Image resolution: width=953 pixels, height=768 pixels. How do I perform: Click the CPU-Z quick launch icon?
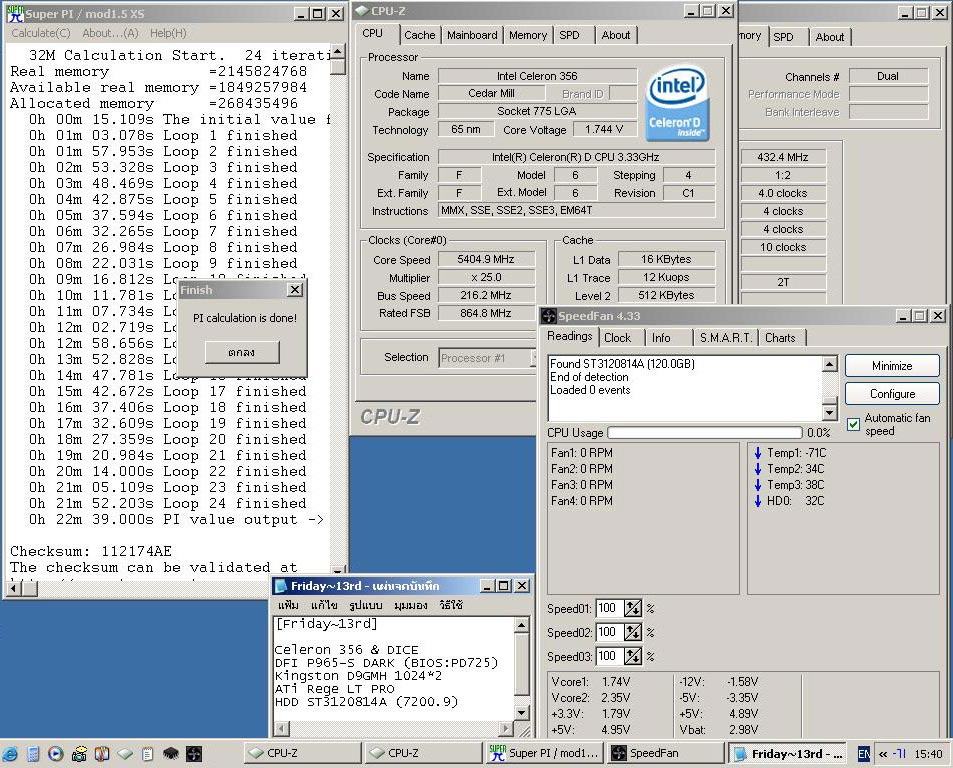(125, 754)
